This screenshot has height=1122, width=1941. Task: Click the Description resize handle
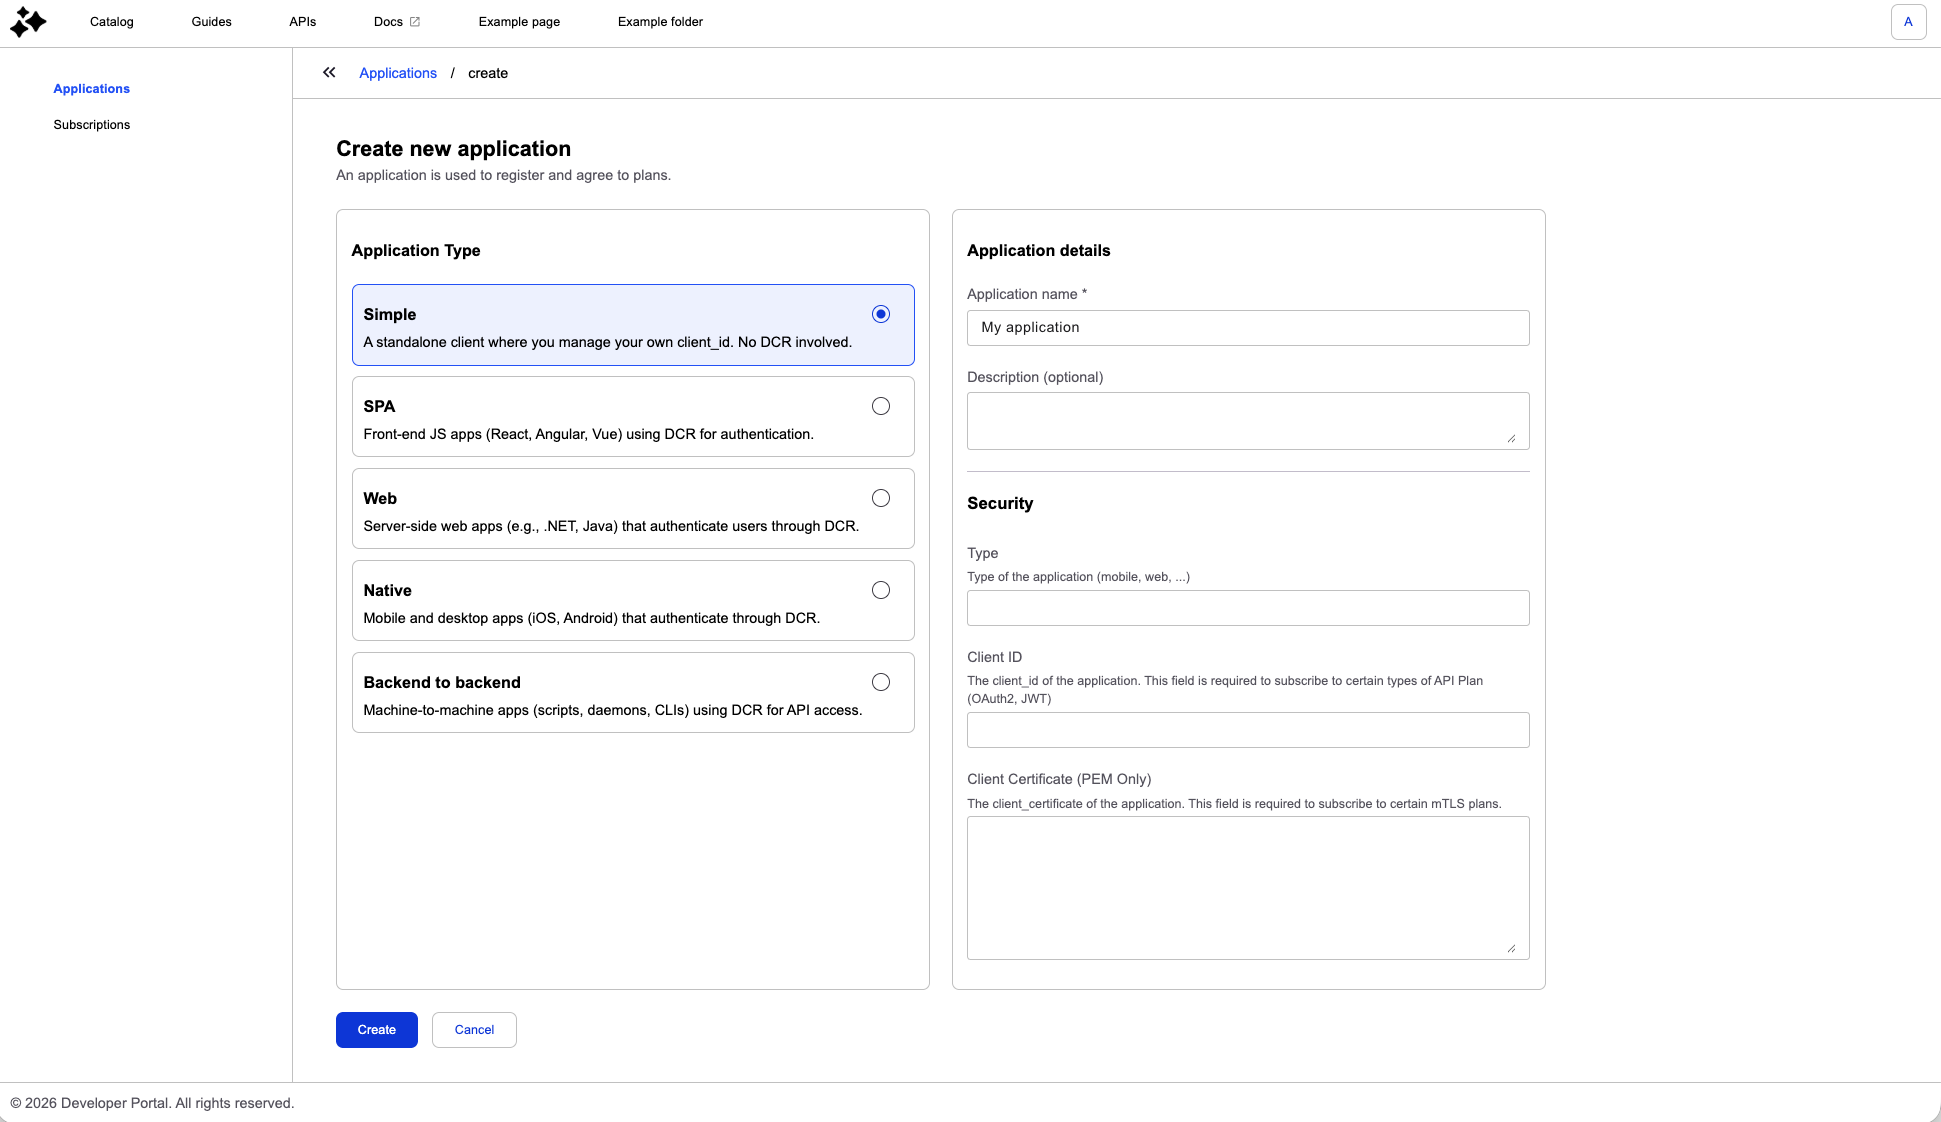coord(1511,438)
